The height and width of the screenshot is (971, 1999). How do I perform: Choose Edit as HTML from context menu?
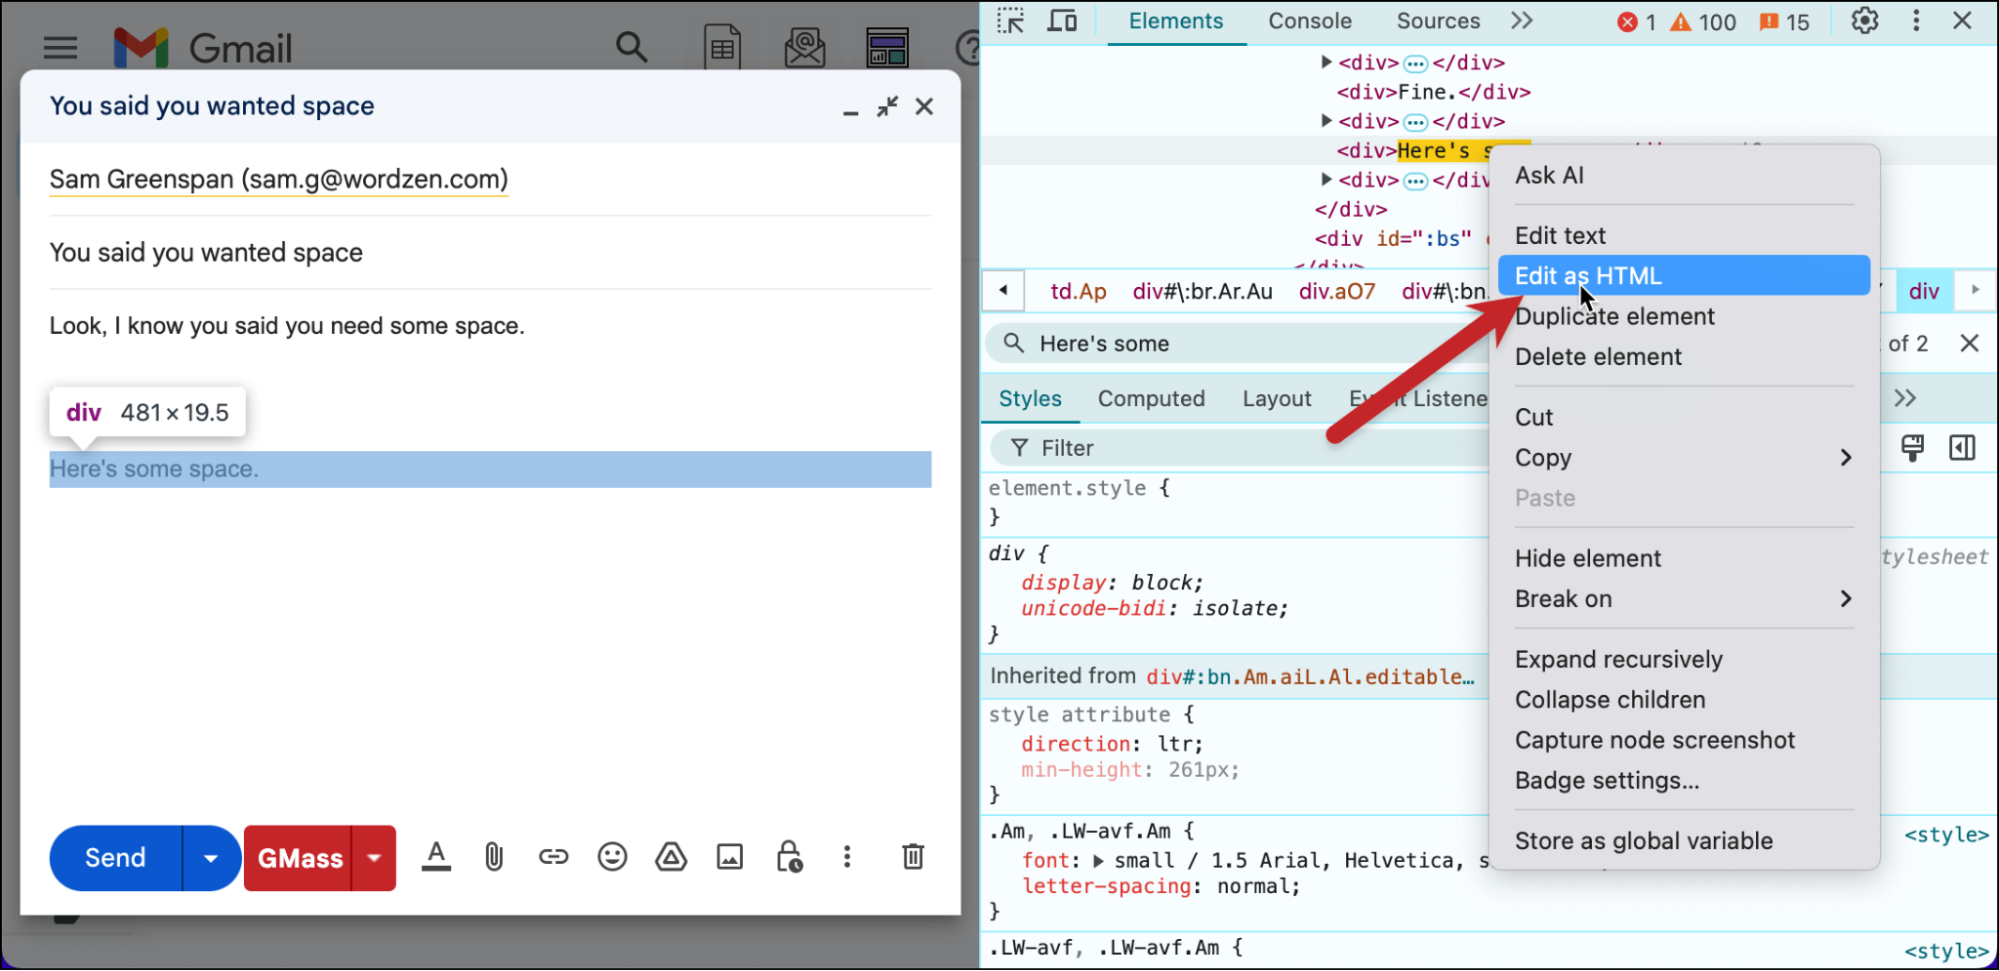pos(1683,276)
